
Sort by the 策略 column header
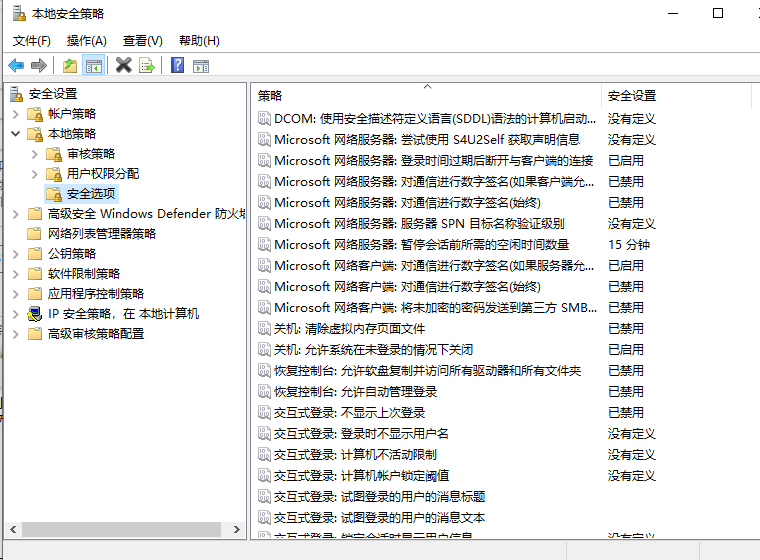(427, 96)
